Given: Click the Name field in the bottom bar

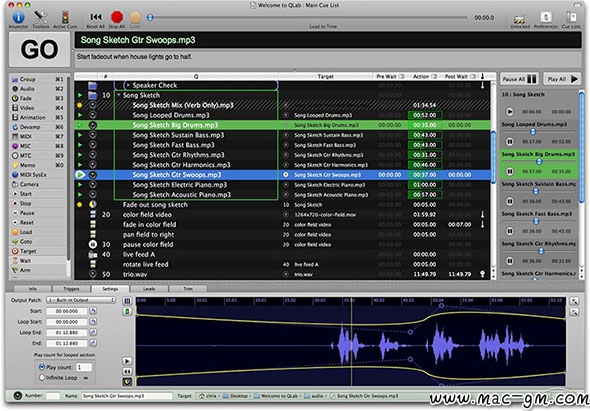Looking at the screenshot, I should (x=126, y=396).
